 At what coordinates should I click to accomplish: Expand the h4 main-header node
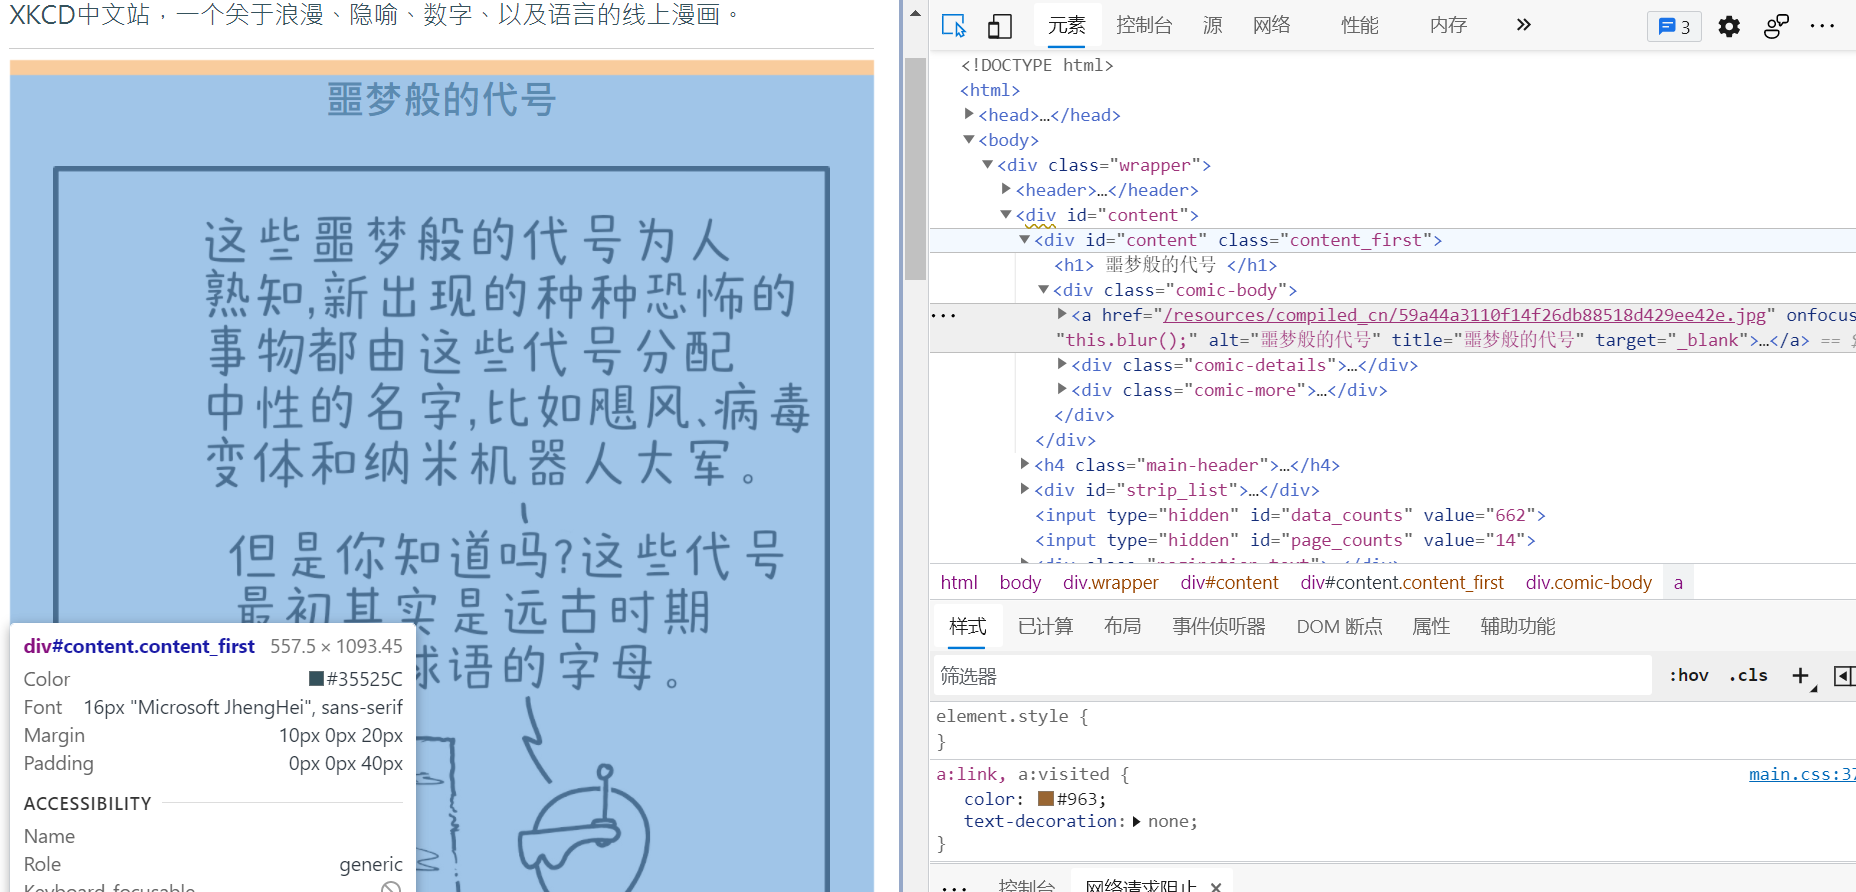tap(1025, 464)
